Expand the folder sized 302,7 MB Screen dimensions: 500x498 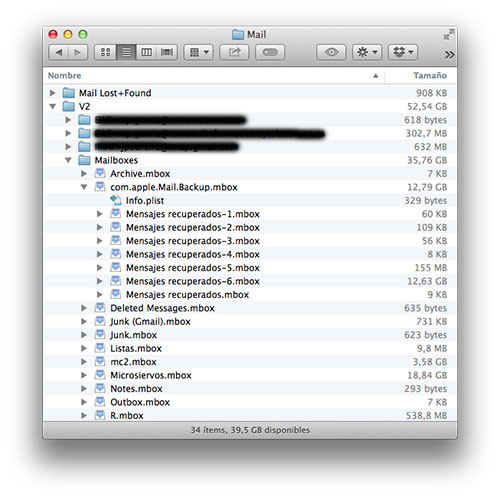click(x=68, y=133)
